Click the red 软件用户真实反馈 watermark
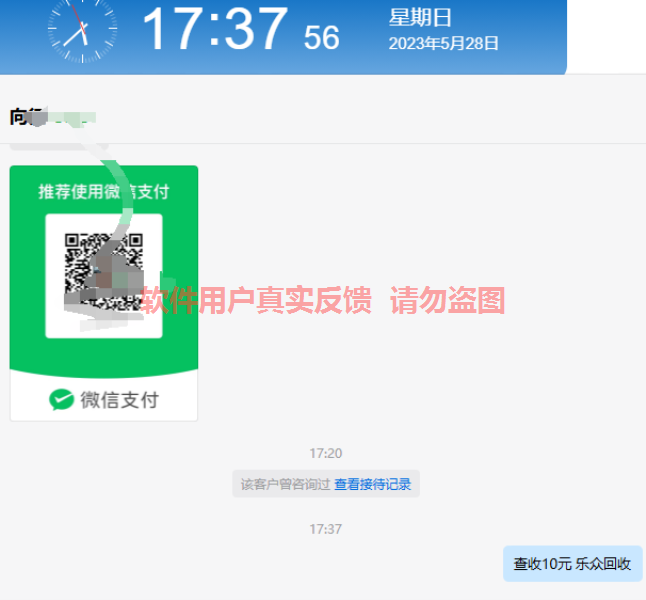The image size is (646, 600). [x=256, y=300]
